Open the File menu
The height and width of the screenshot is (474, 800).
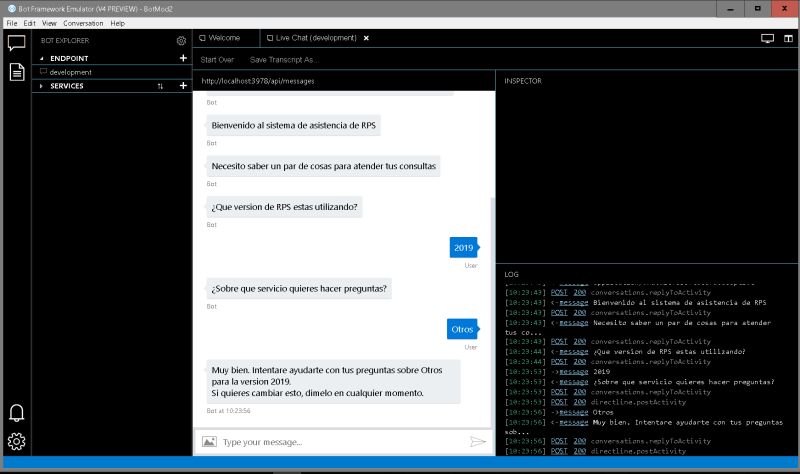pos(12,23)
